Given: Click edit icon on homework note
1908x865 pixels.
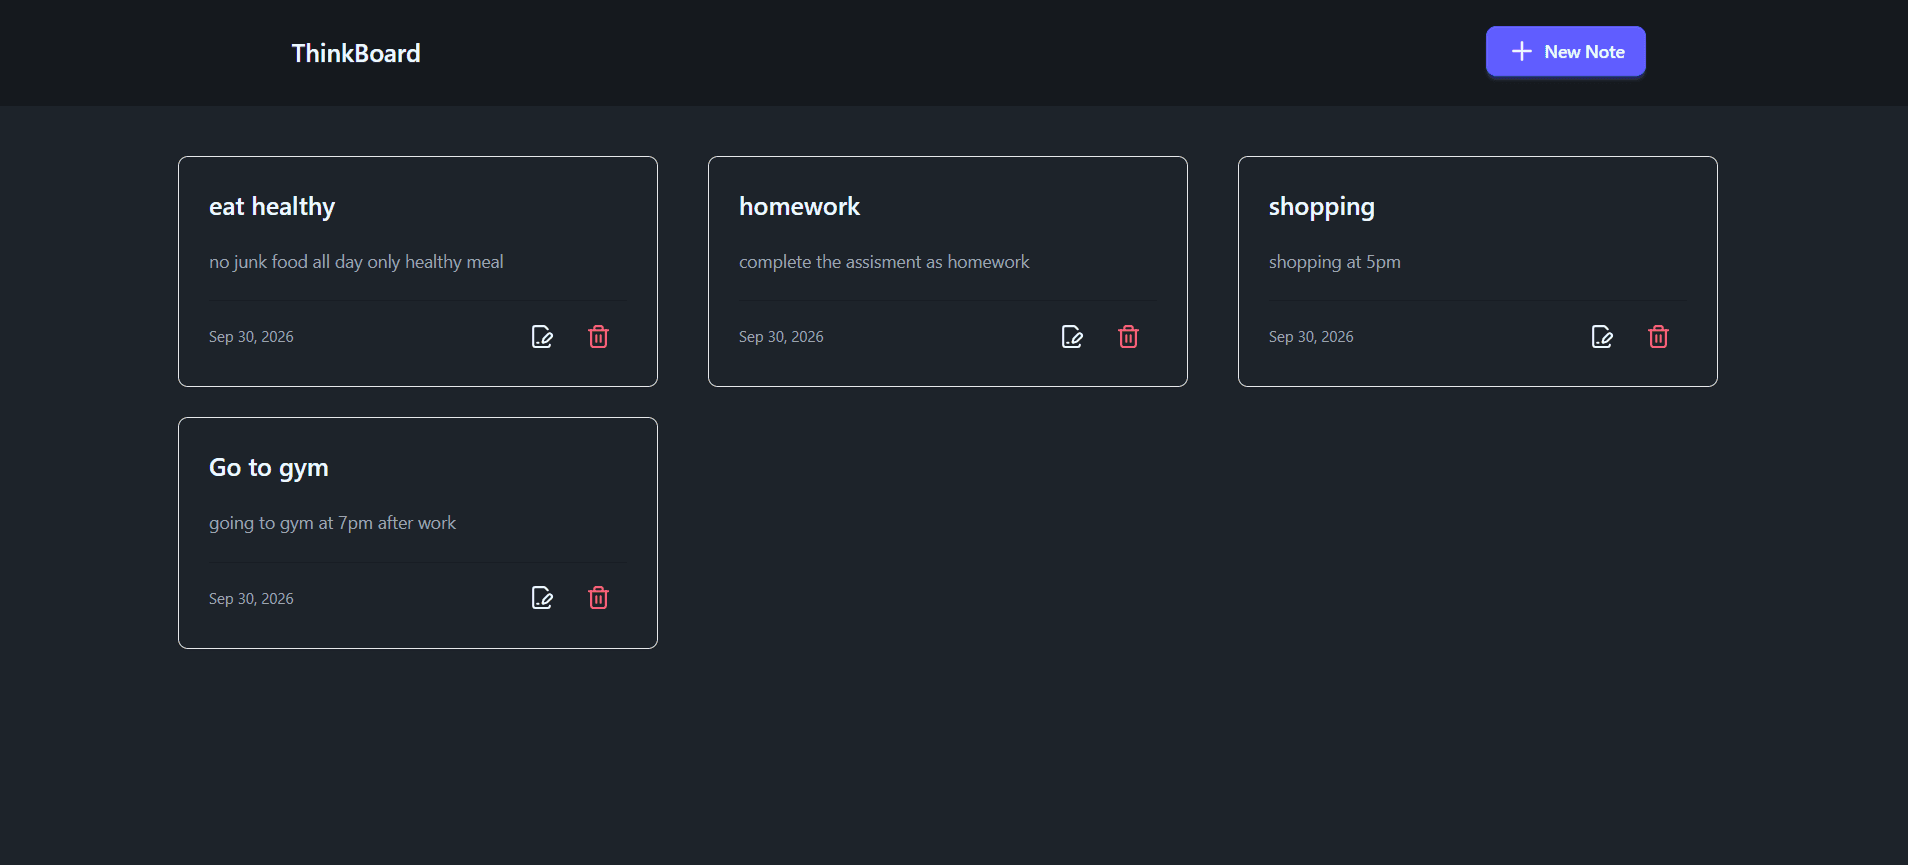Looking at the screenshot, I should pos(1072,337).
